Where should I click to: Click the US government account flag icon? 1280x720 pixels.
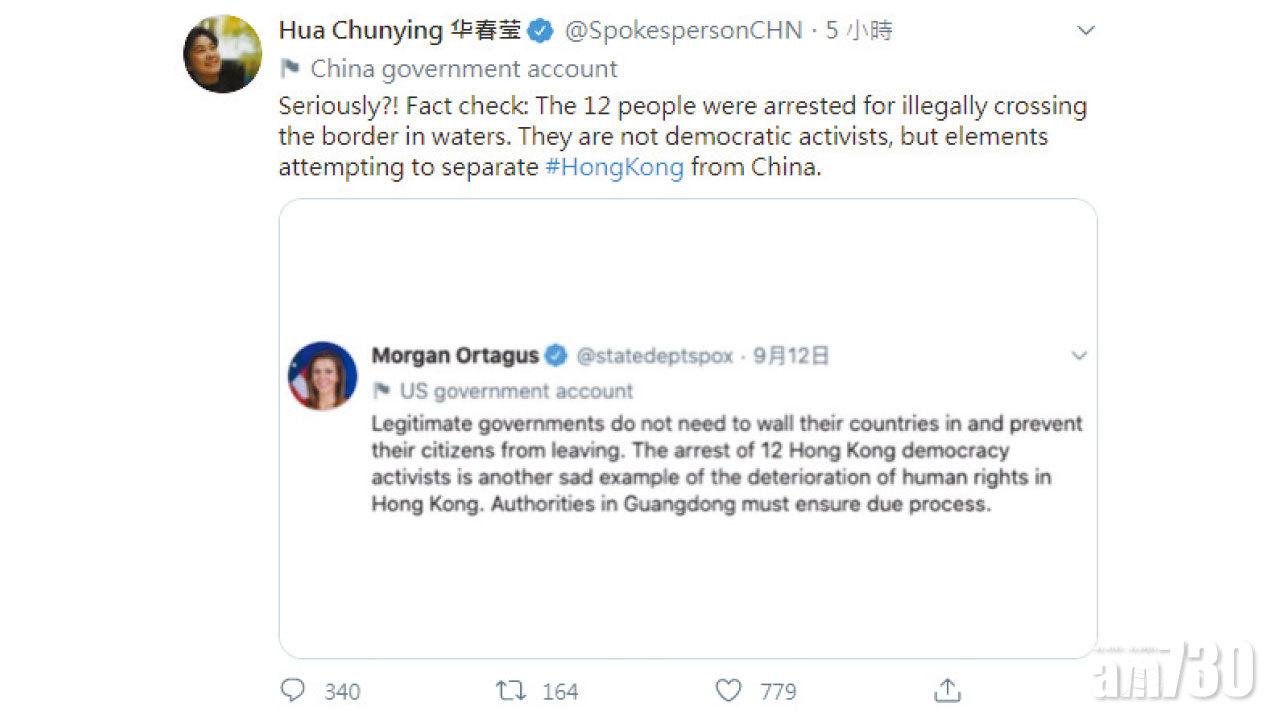click(x=381, y=391)
